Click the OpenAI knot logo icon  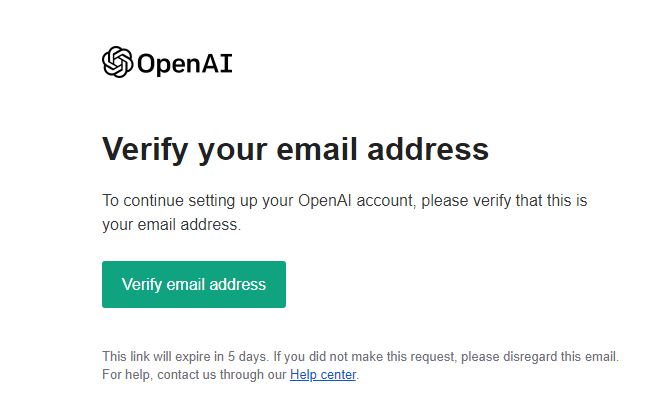(117, 63)
